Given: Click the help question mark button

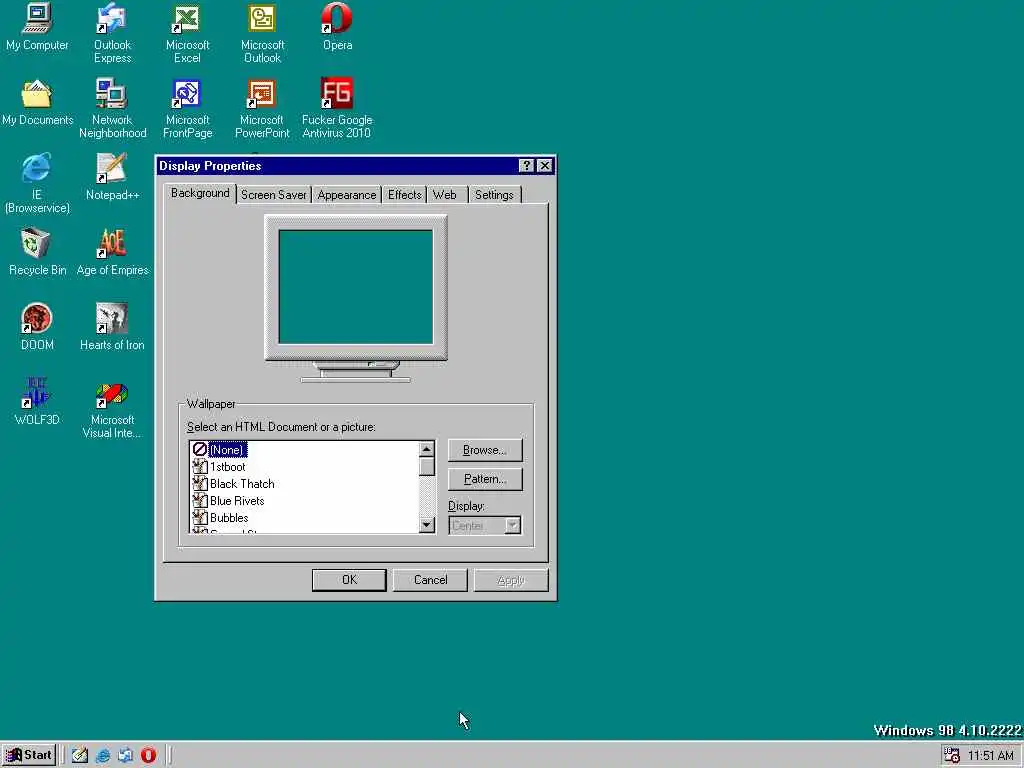Looking at the screenshot, I should coord(526,166).
